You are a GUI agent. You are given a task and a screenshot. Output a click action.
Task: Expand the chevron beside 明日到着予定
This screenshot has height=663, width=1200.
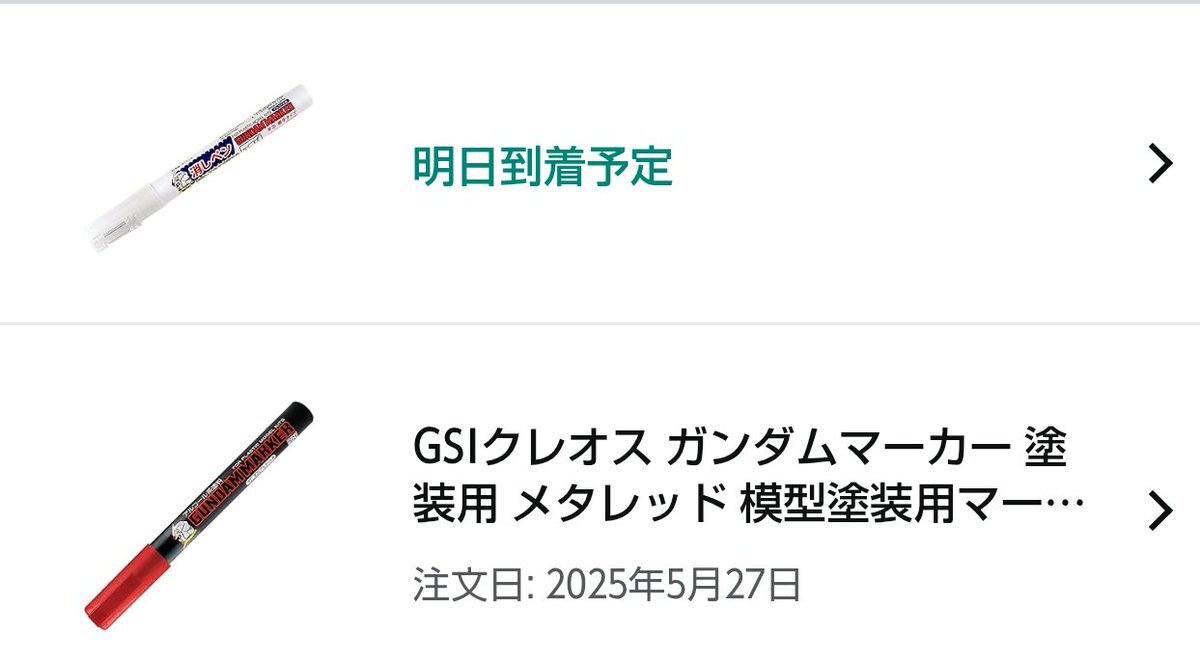click(1159, 163)
